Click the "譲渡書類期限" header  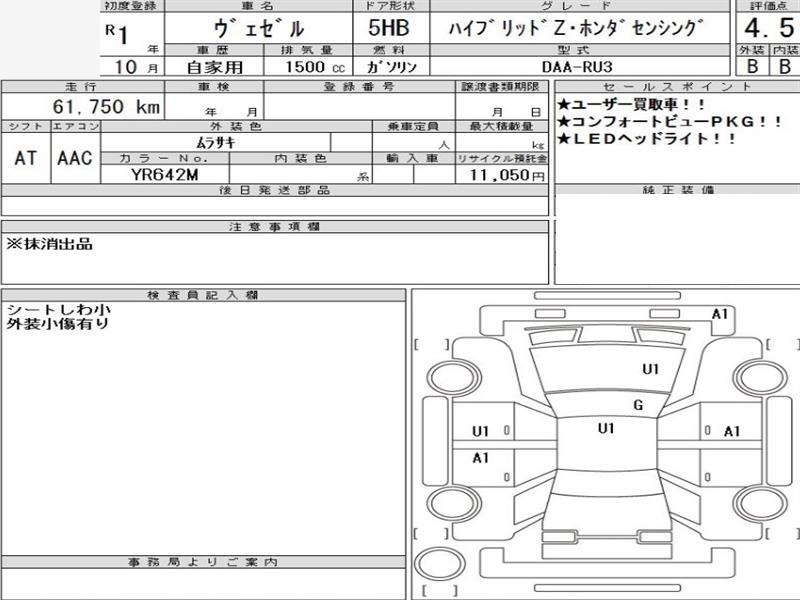501,86
